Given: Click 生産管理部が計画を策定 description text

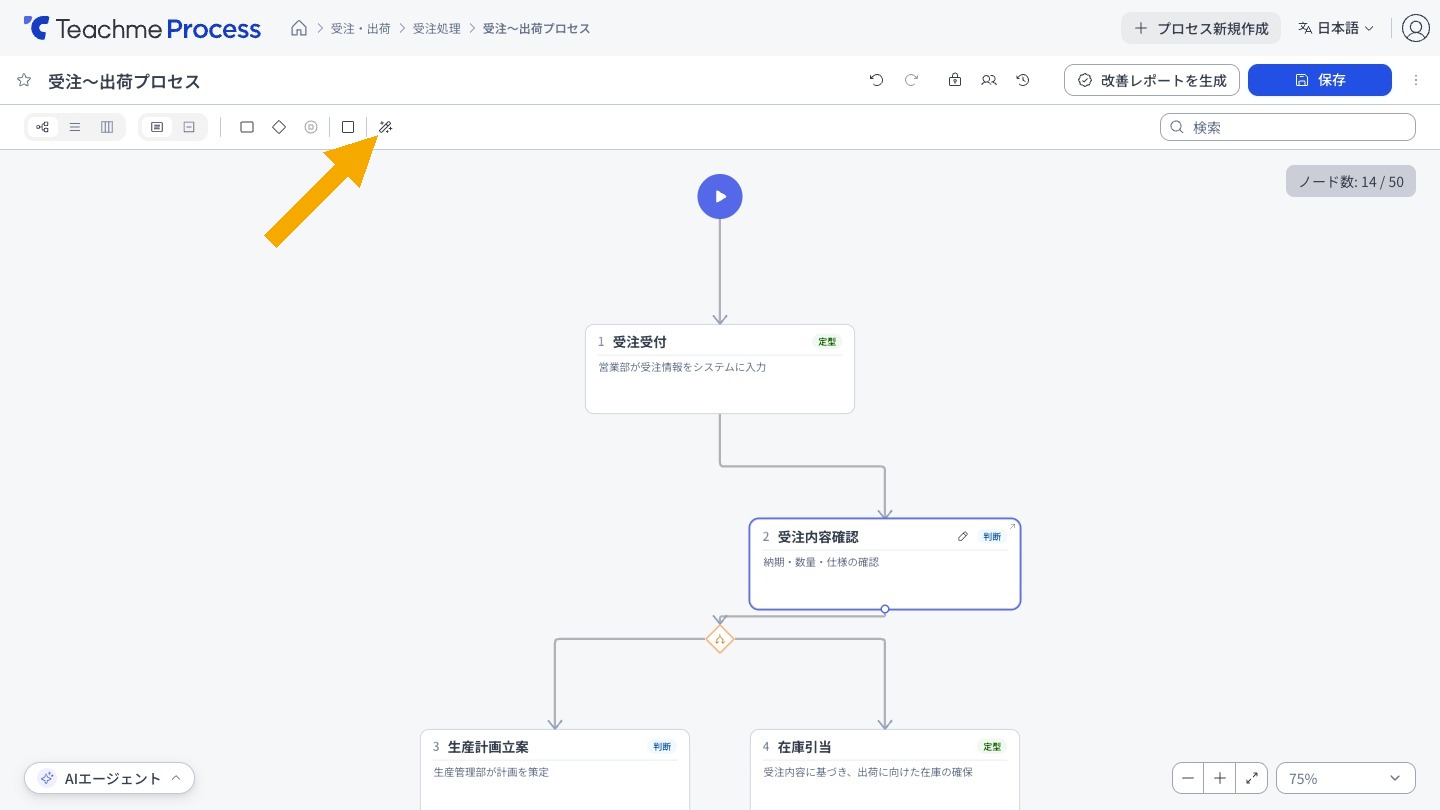Looking at the screenshot, I should pyautogui.click(x=491, y=772).
